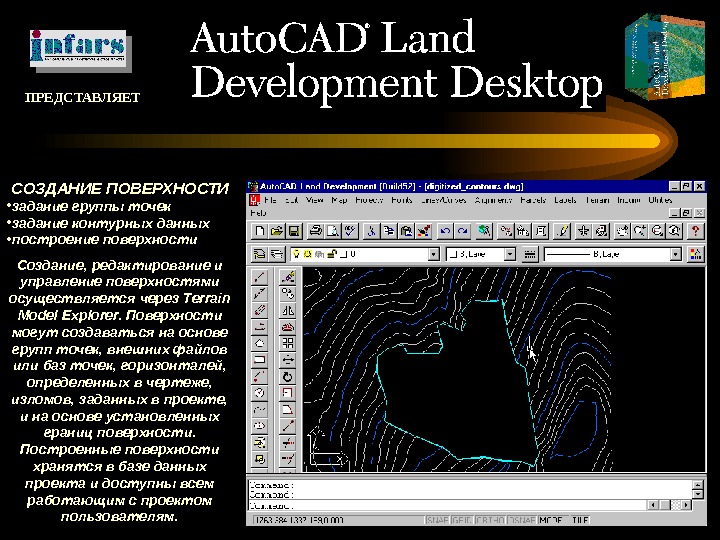Toggle ORTHO mode in status bar
This screenshot has height=540, width=720.
(490, 520)
